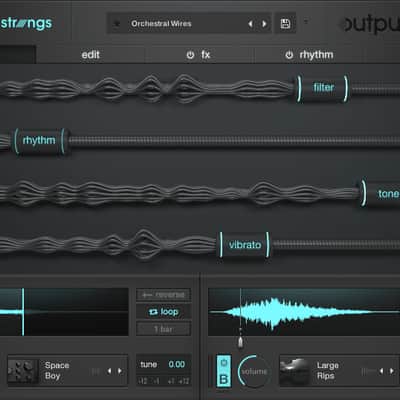Click the list icon beside Space Boy

(x=96, y=371)
